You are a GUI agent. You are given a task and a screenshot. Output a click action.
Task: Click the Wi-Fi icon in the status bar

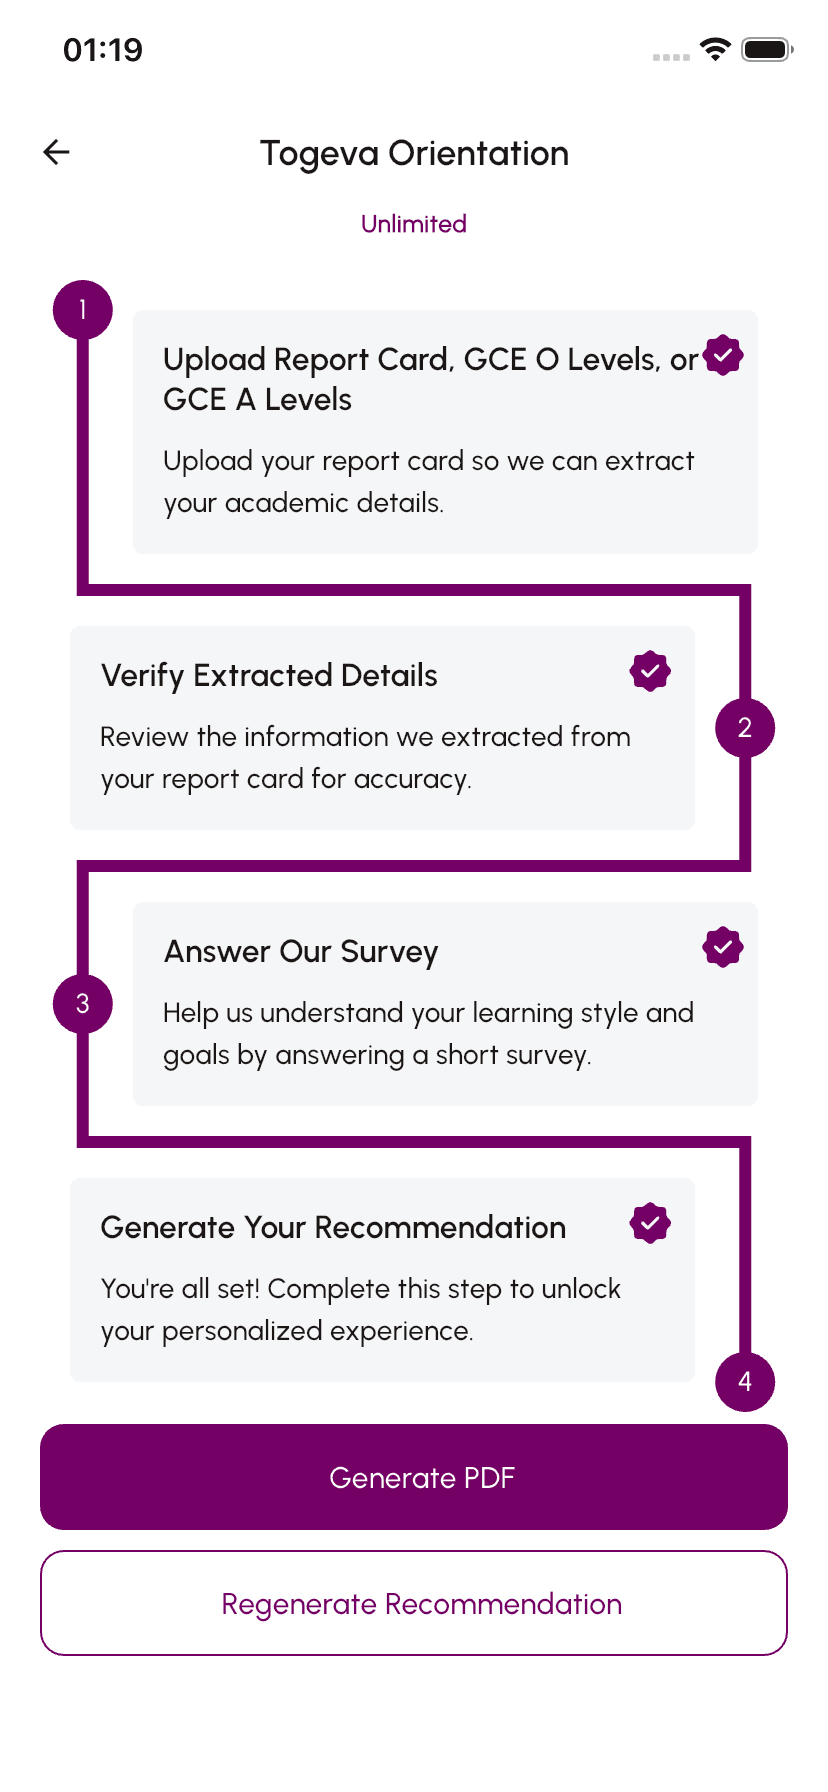(x=714, y=49)
